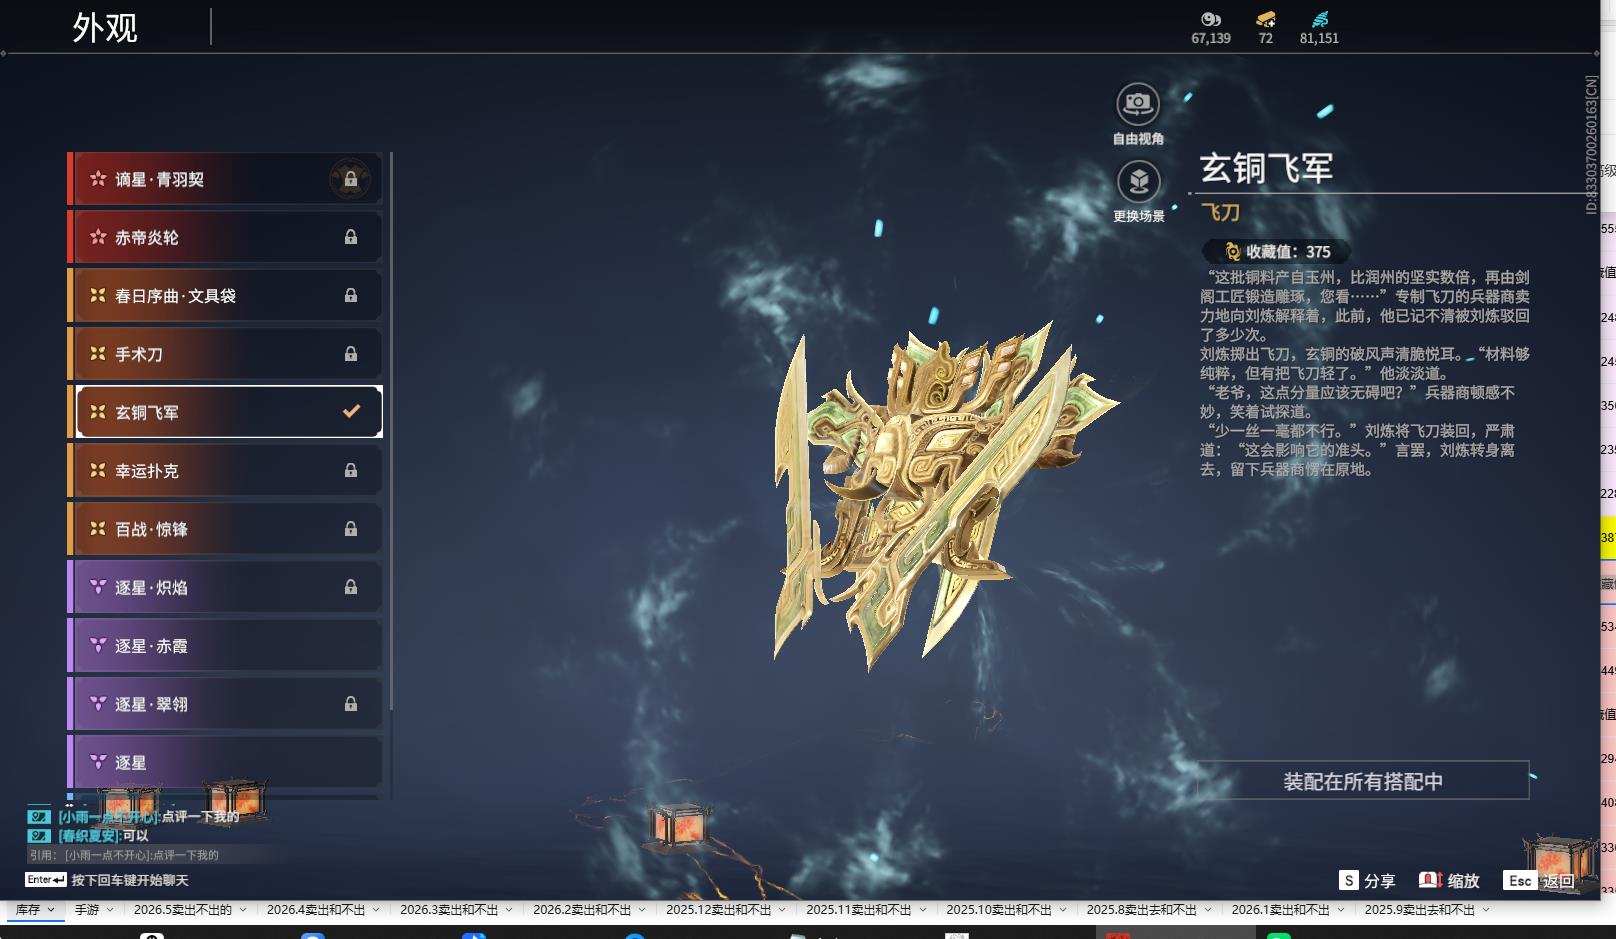Expand dropdown arrow on 库存 tab
Viewport: 1616px width, 939px height.
point(51,910)
